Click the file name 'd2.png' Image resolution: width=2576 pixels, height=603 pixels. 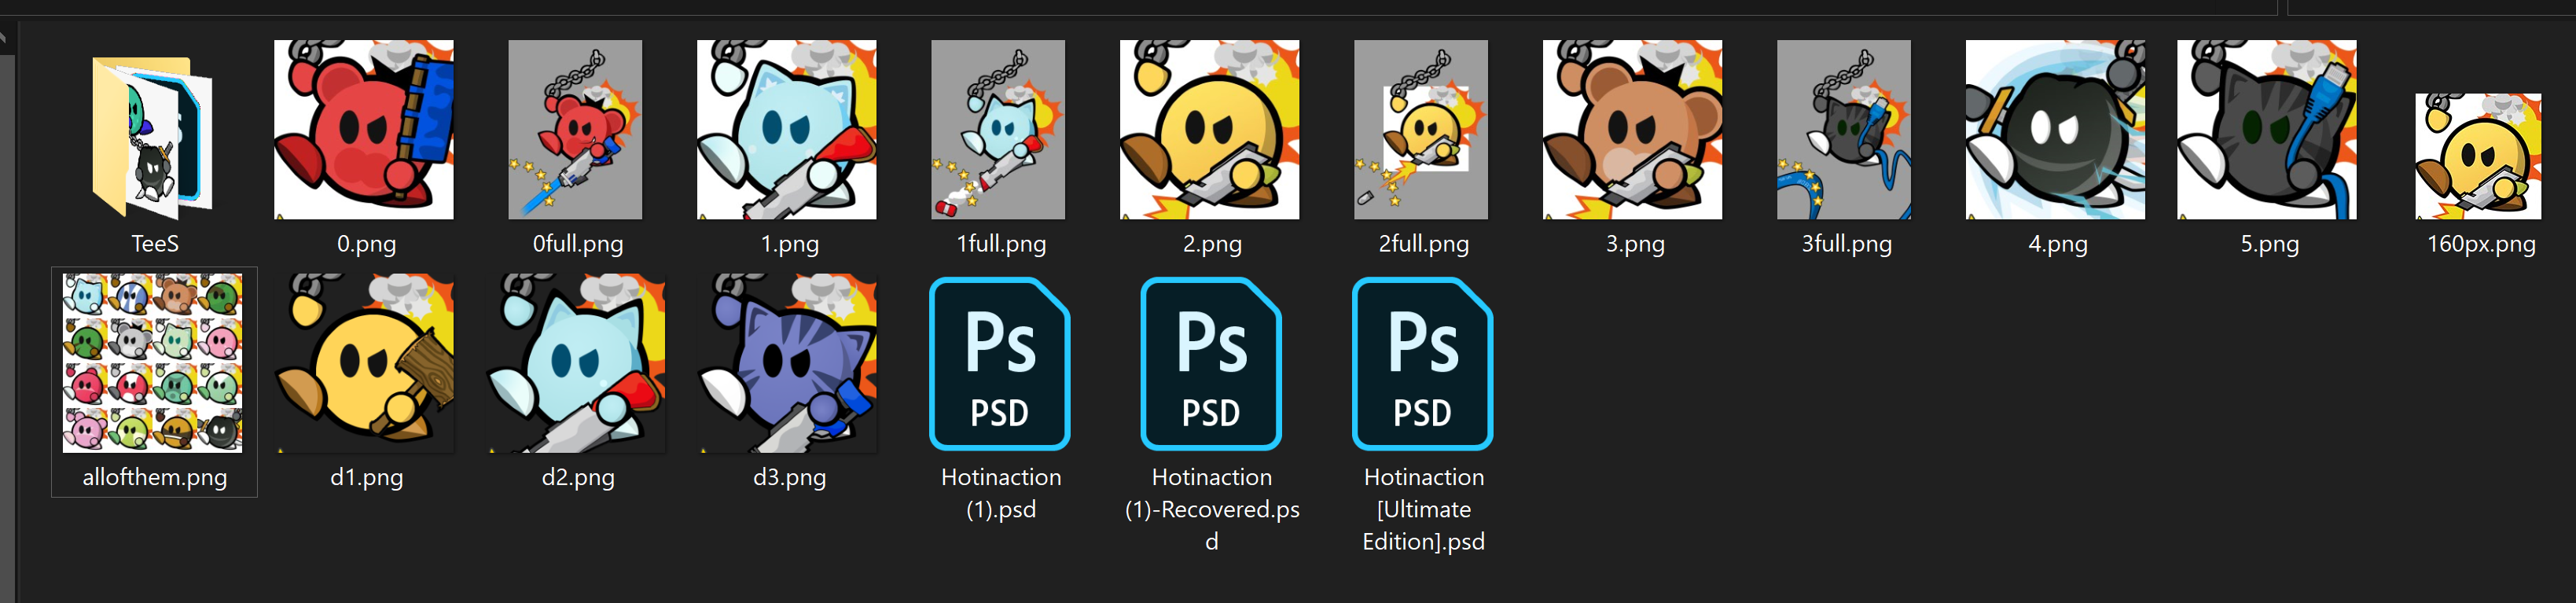click(x=578, y=478)
